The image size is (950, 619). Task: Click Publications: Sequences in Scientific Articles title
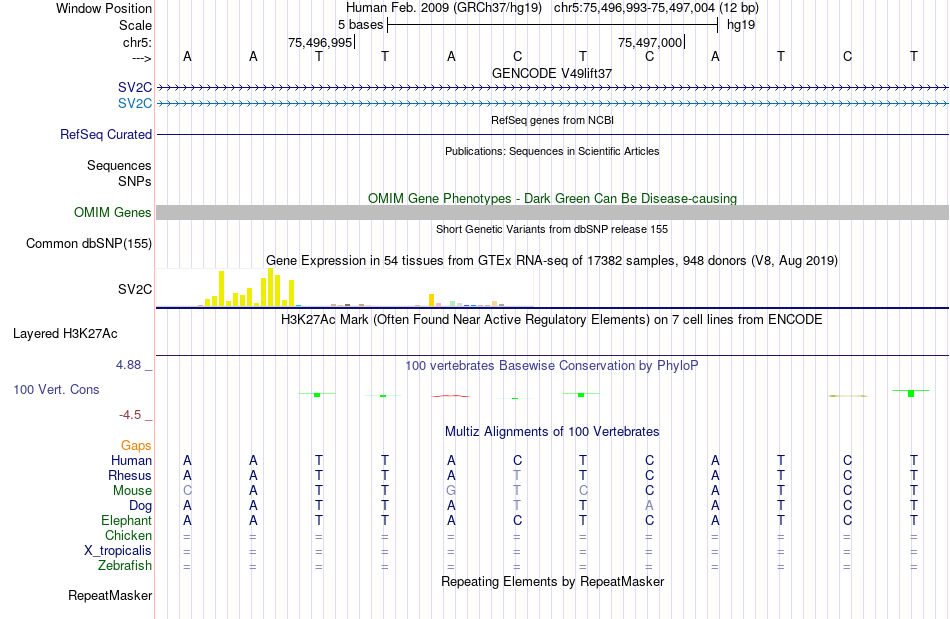[552, 151]
